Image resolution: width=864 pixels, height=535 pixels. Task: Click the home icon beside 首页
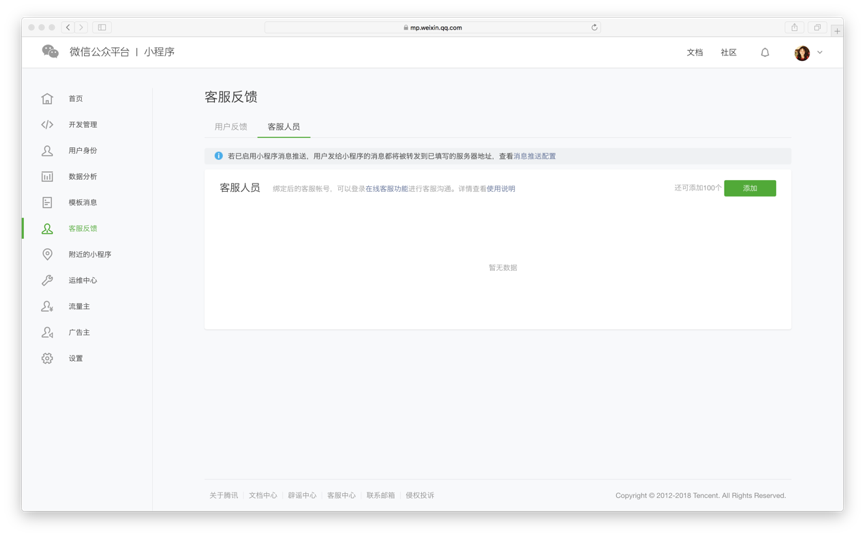point(47,99)
